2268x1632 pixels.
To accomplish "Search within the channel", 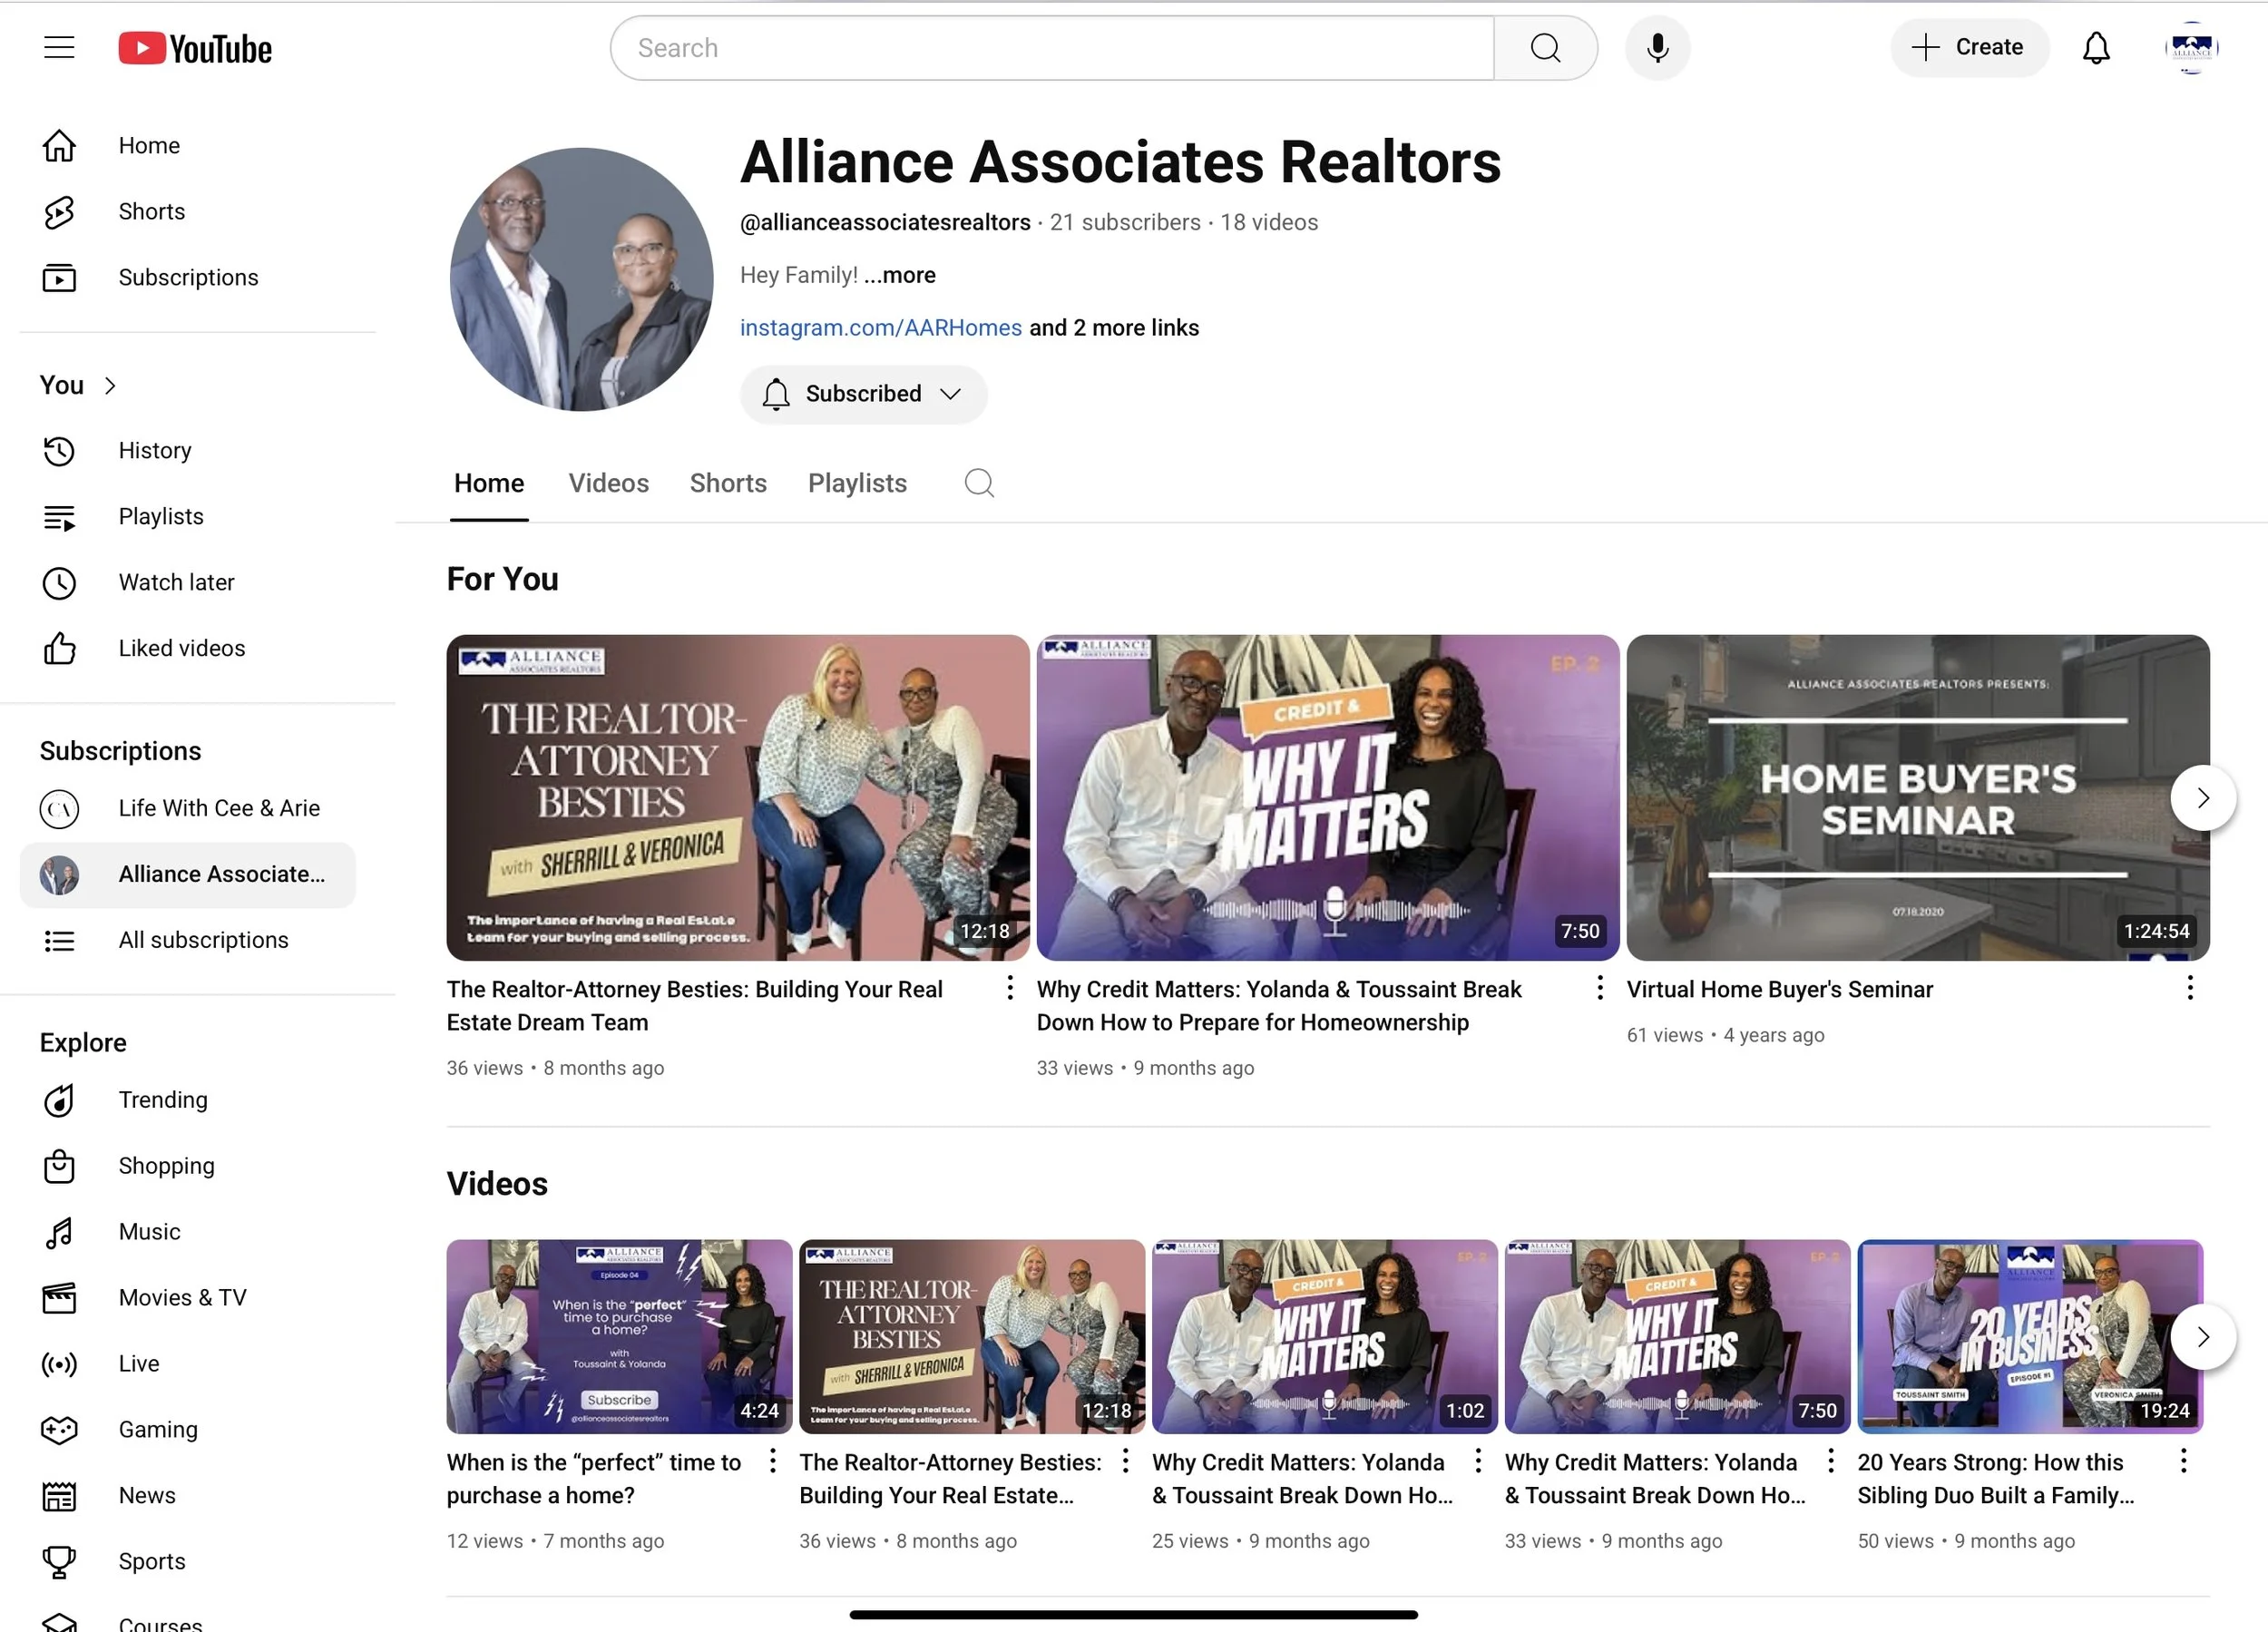I will pos(979,483).
